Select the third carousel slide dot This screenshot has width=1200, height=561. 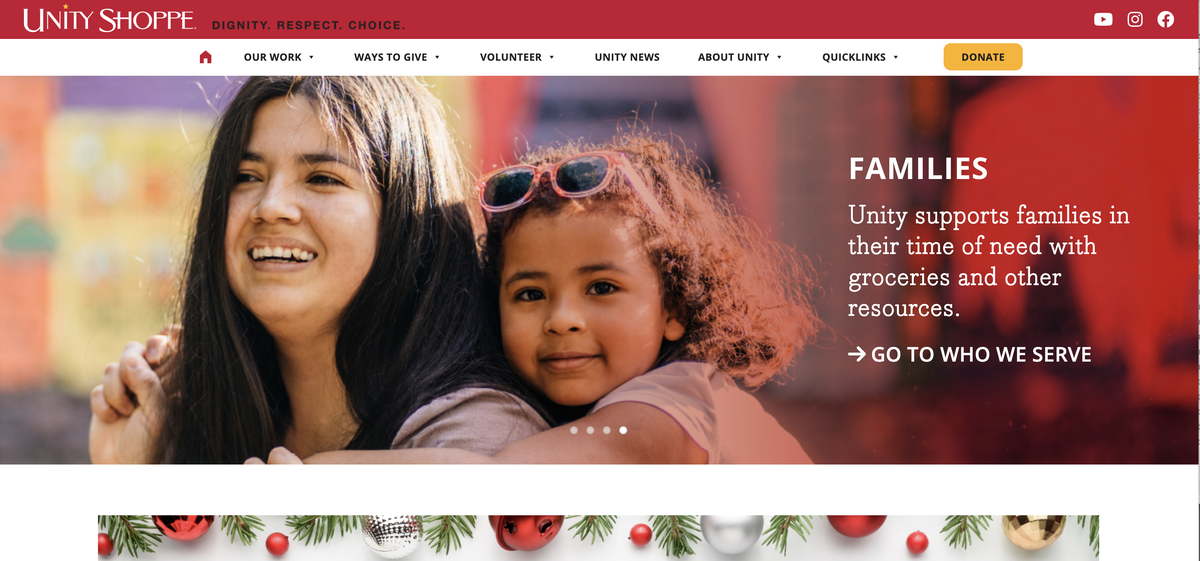[x=607, y=430]
